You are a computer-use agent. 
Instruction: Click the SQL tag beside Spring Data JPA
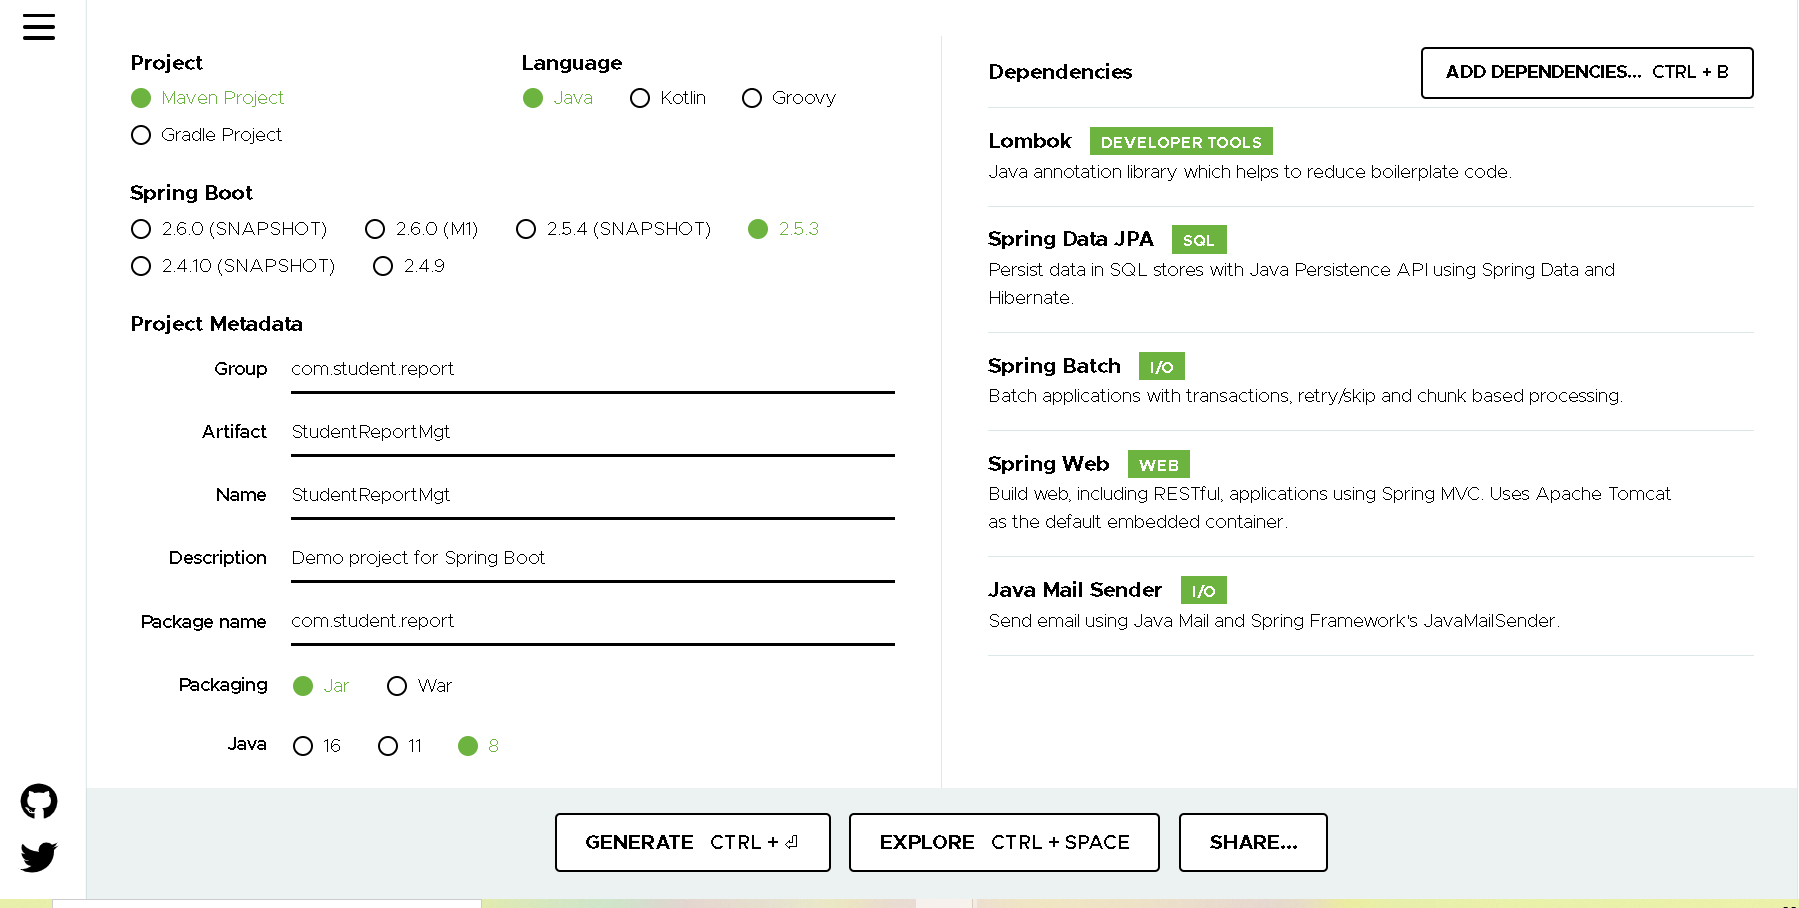pyautogui.click(x=1198, y=239)
